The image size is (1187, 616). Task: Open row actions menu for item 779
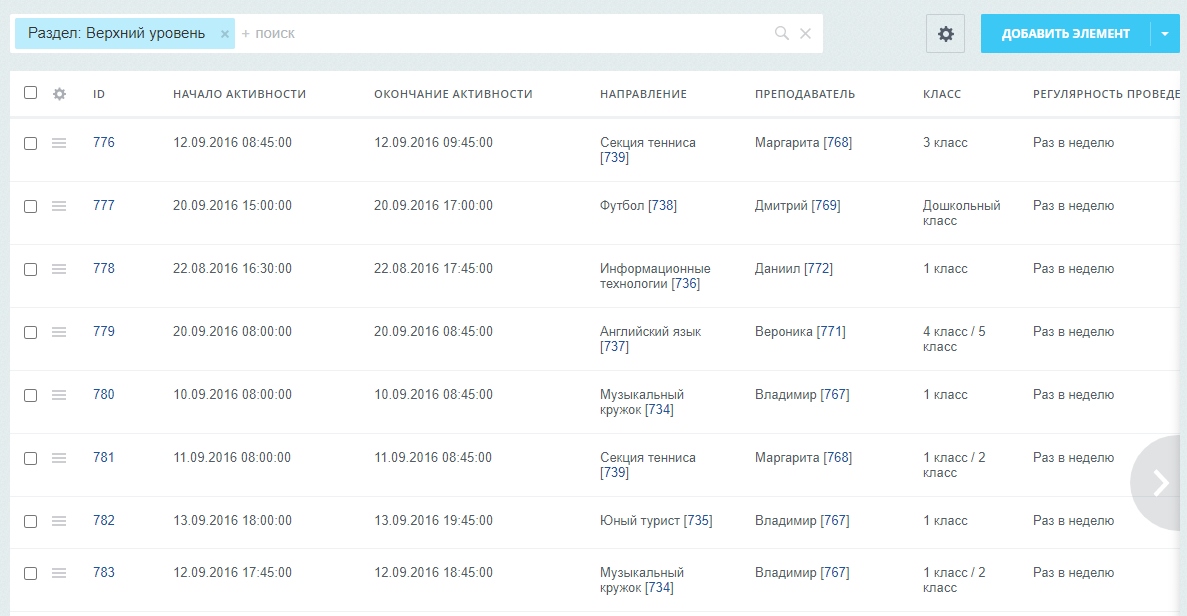(x=59, y=331)
